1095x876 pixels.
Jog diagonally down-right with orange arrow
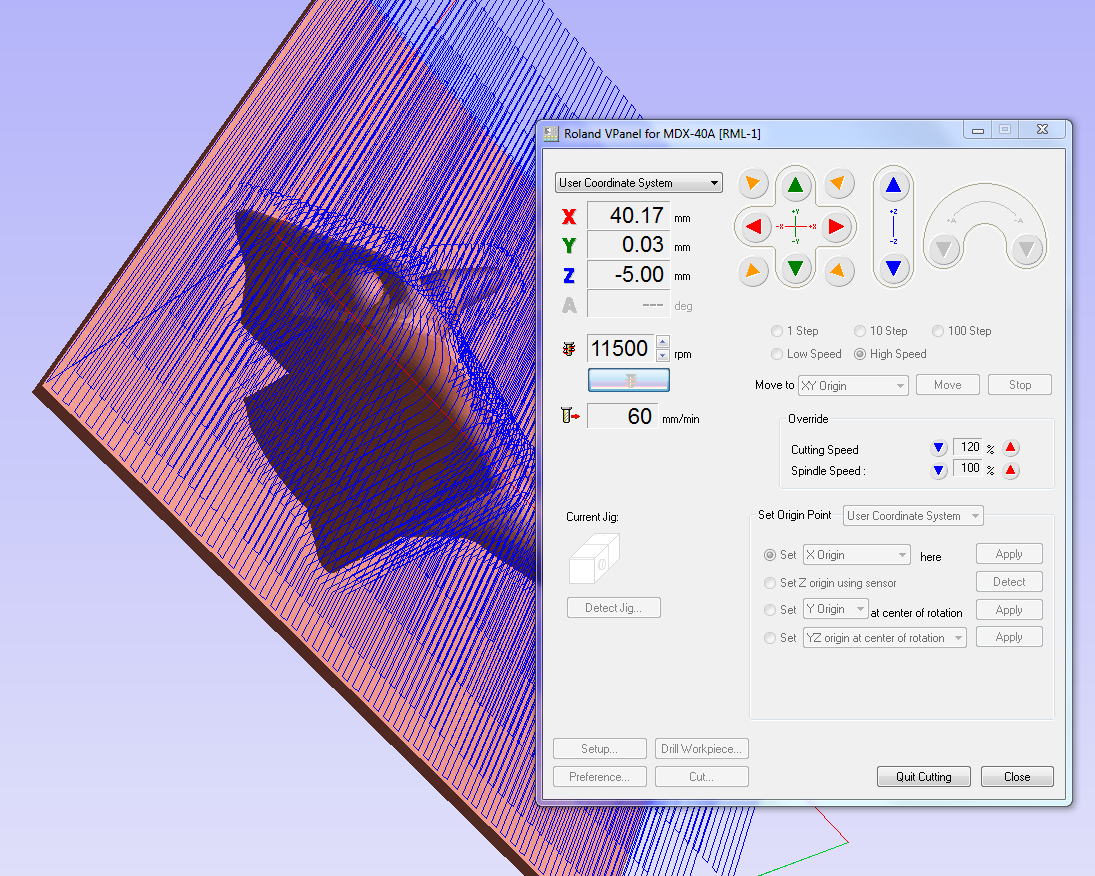[839, 270]
